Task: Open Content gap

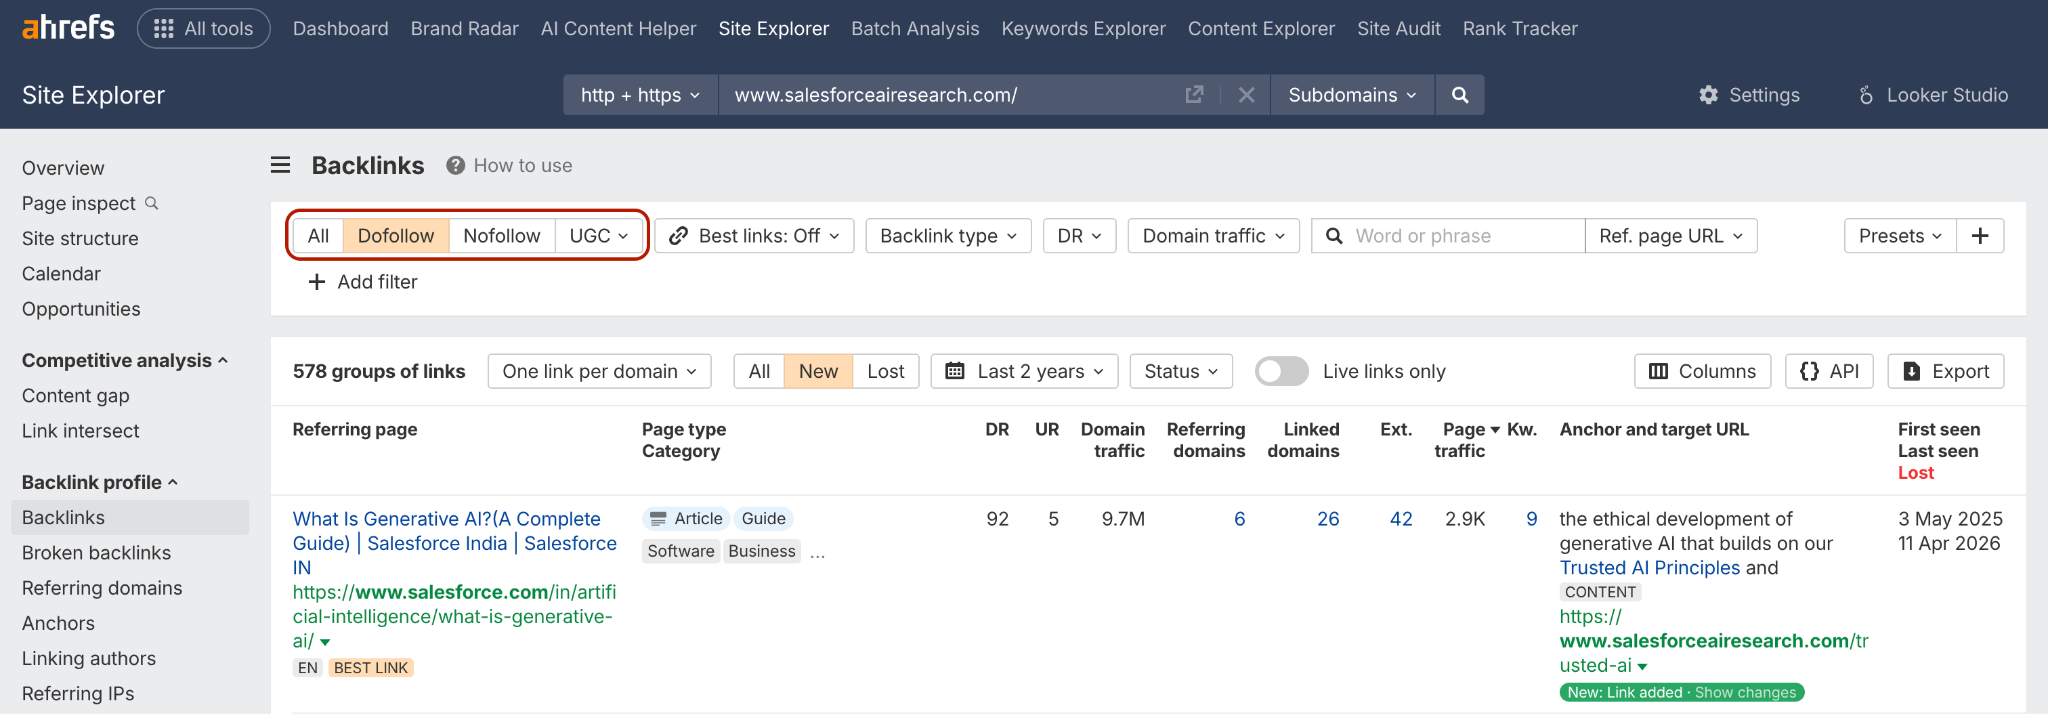Action: click(x=76, y=396)
